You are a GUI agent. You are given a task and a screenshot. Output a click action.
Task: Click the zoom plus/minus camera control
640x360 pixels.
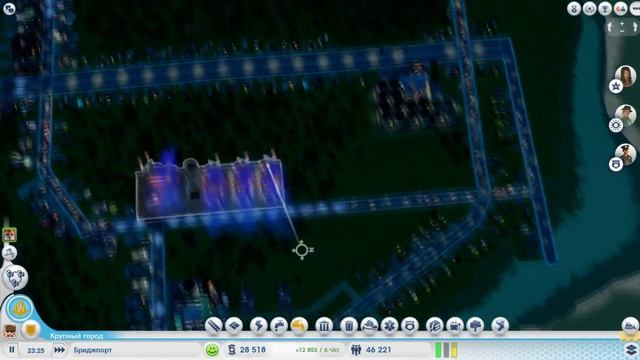622,27
